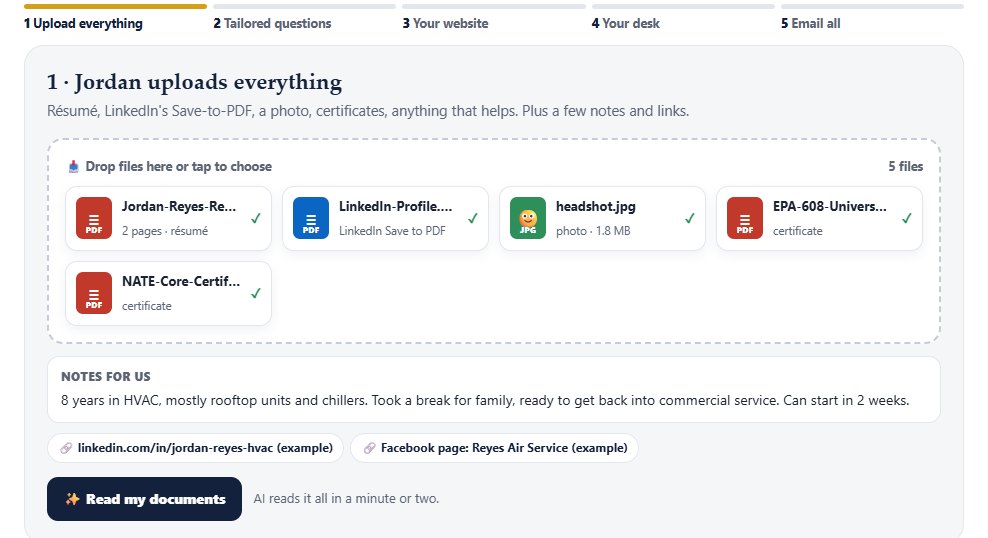This screenshot has height=538, width=988.
Task: Click the red PDF icon for Jordan-Reyes résumé
Action: (94, 218)
